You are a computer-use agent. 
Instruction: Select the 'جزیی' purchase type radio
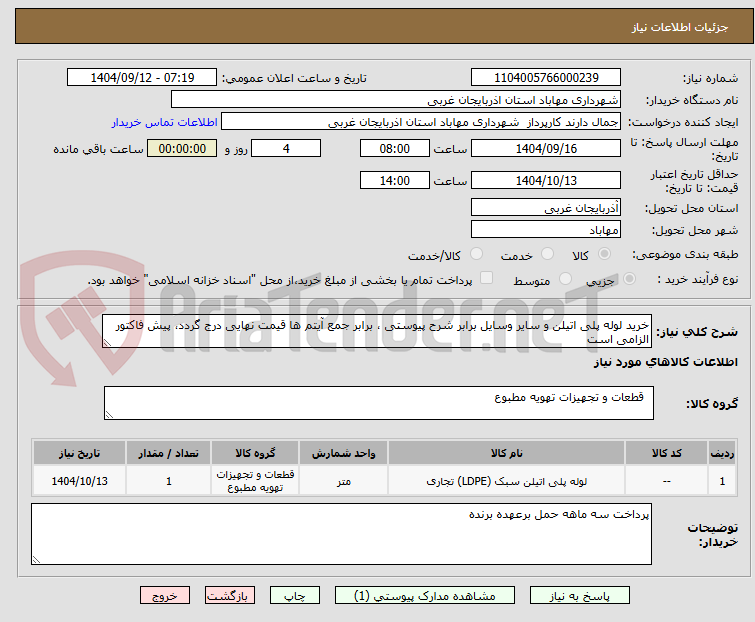629,279
